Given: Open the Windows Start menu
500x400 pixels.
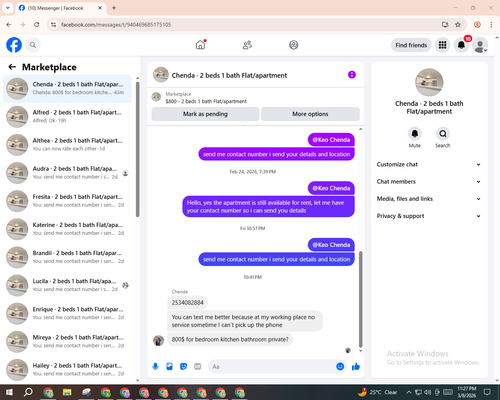Looking at the screenshot, I should [x=9, y=392].
